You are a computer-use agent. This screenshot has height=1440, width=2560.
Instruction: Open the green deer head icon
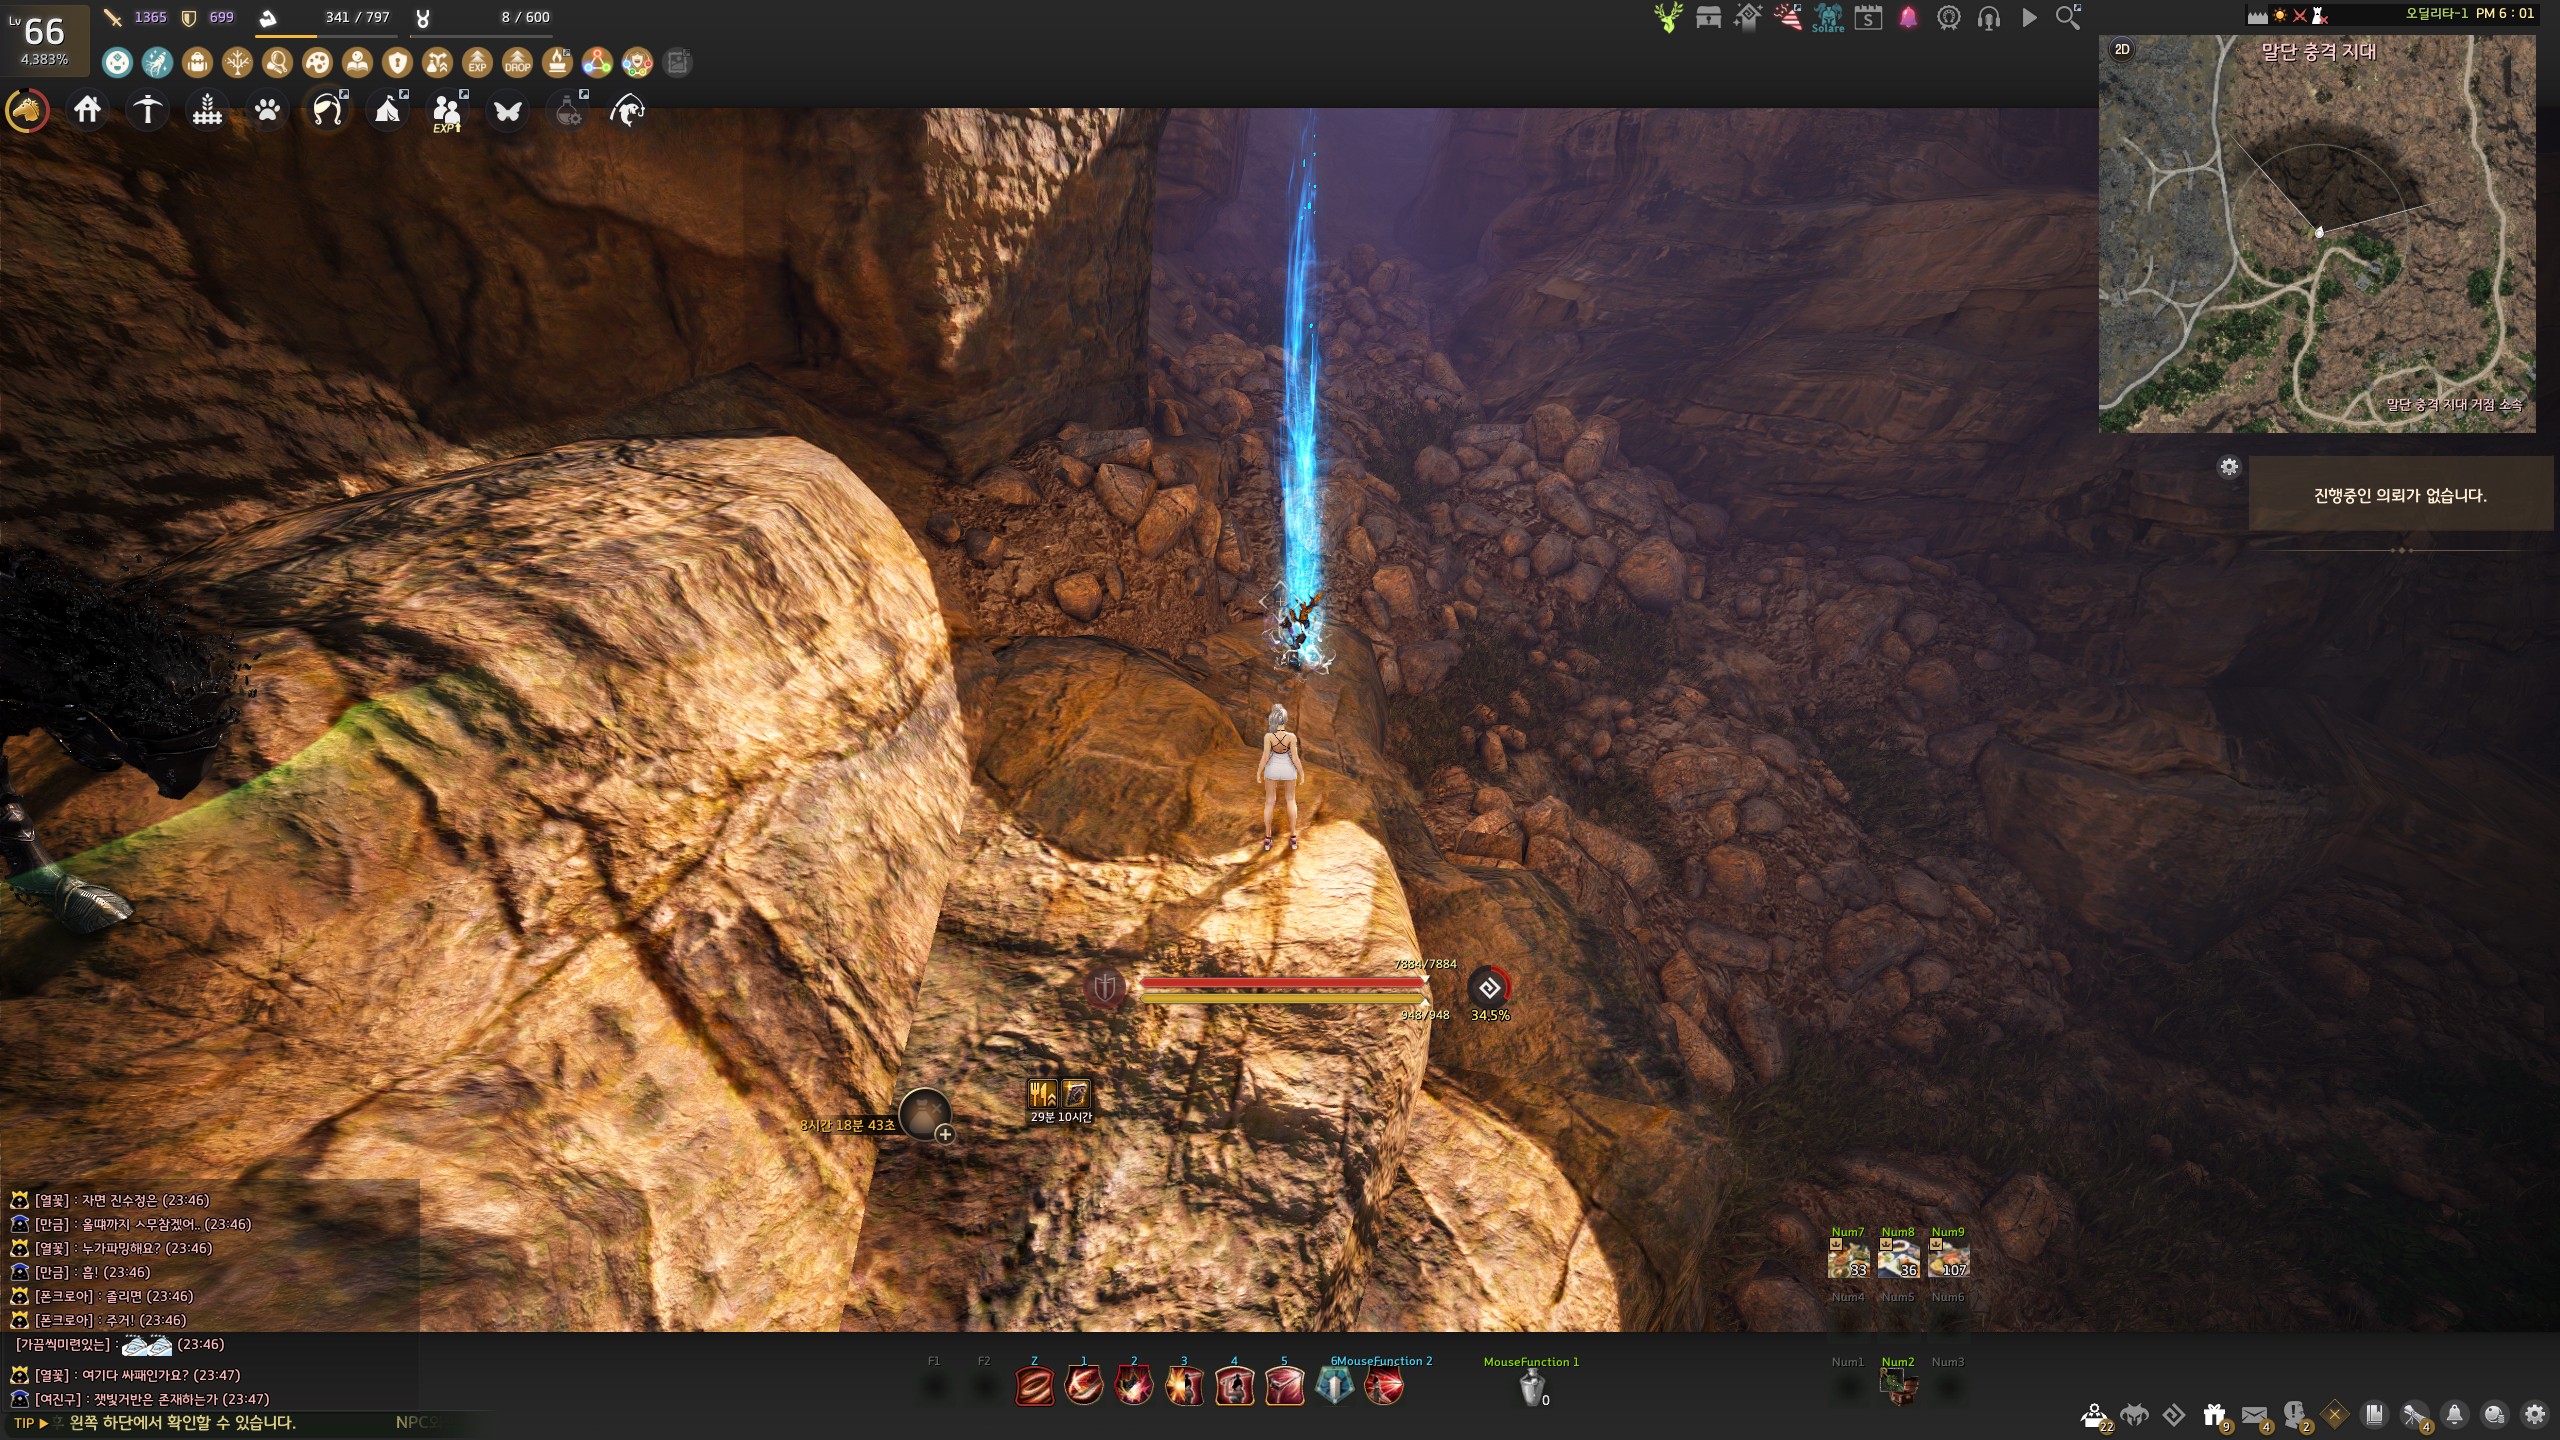tap(1668, 18)
